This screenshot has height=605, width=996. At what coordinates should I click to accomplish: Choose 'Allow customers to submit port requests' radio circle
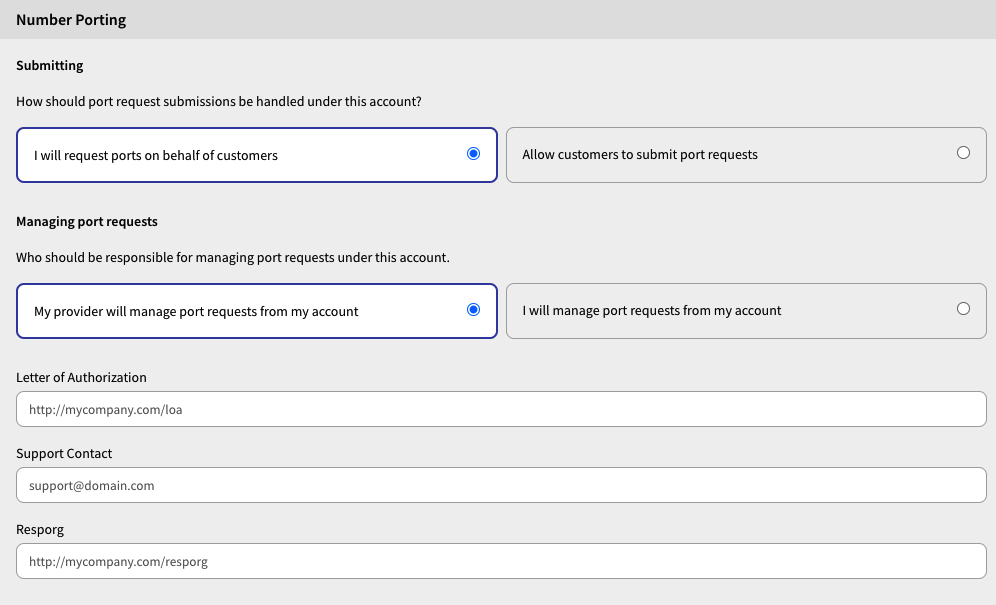click(963, 153)
